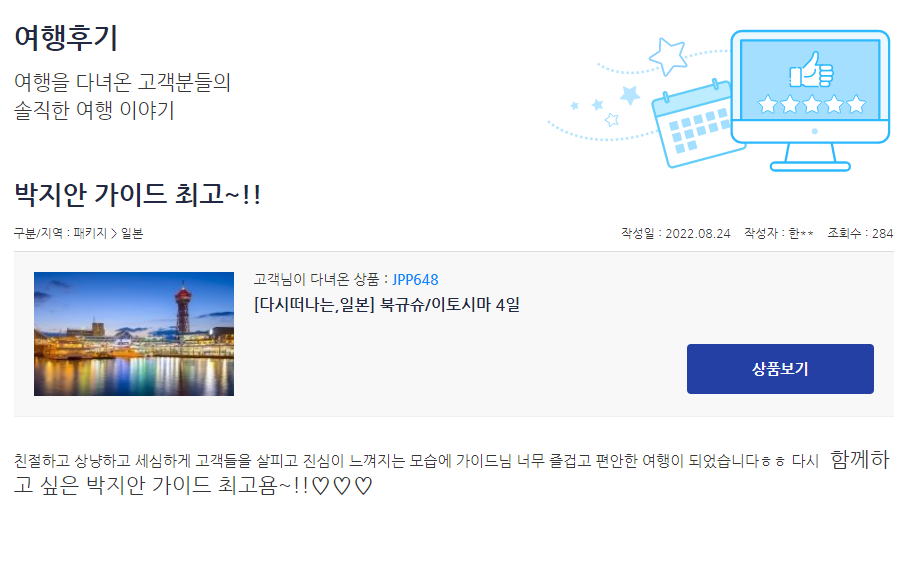914x578 pixels.
Task: Open the JPP648 product code link
Action: coord(415,280)
